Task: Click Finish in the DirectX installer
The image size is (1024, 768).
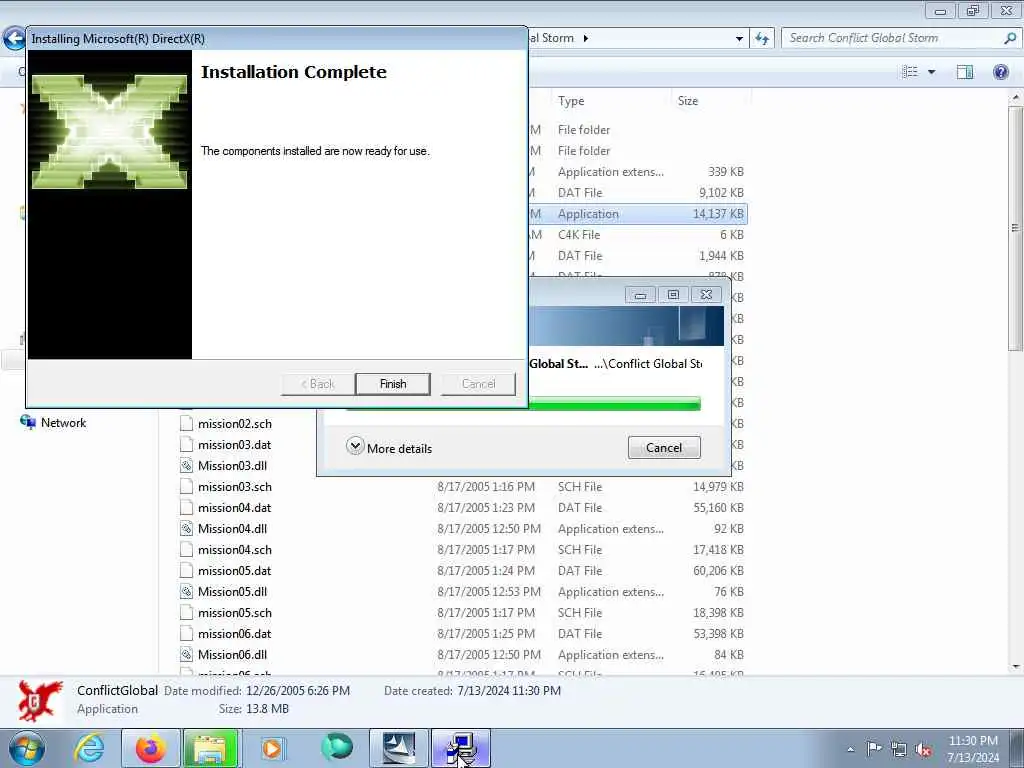Action: point(392,384)
